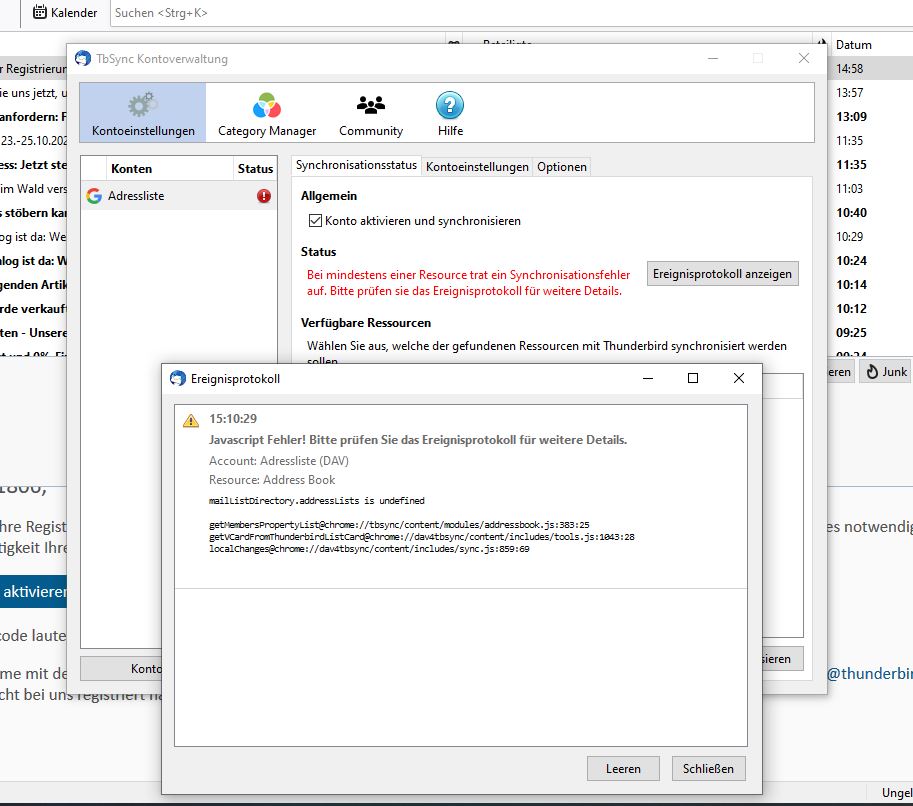Click Thunderbird icon in TbSync title bar
Image resolution: width=913 pixels, height=806 pixels.
(83, 58)
